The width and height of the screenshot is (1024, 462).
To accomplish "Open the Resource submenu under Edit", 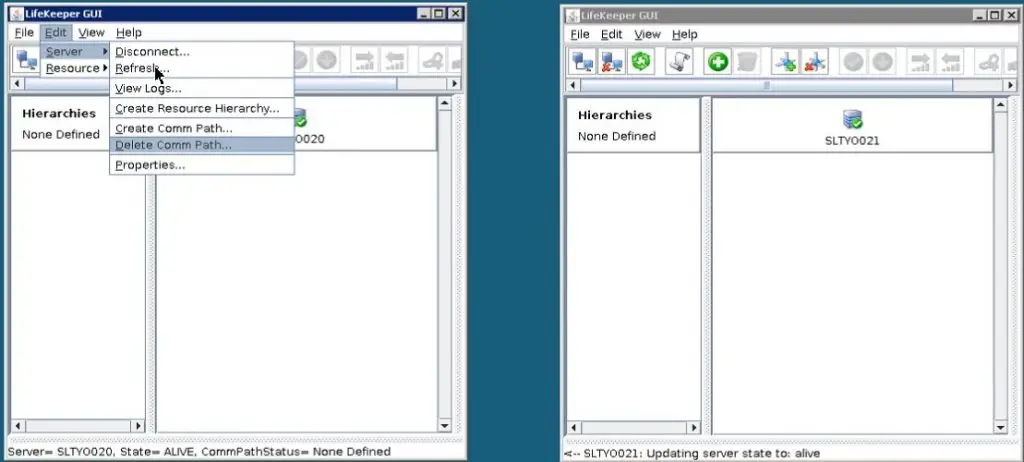I will (75, 68).
